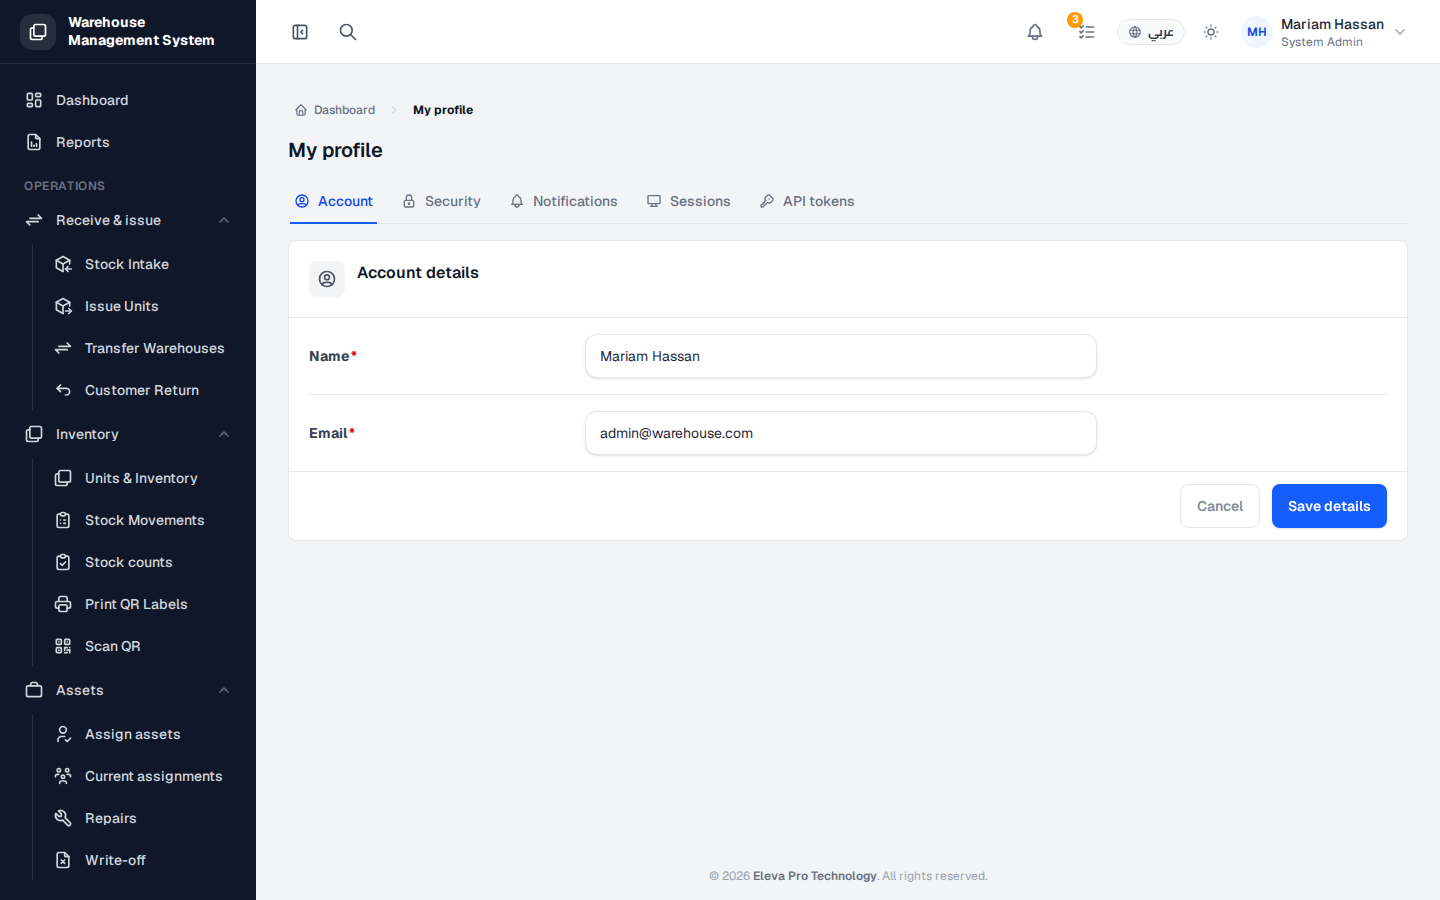Open Assign assets page

pos(142,734)
